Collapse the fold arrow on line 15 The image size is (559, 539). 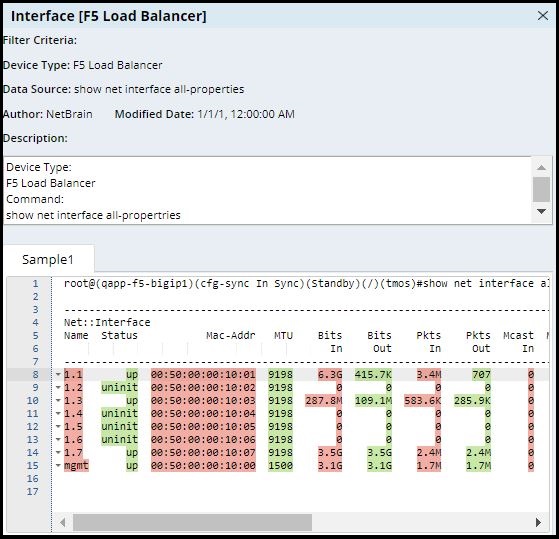(x=58, y=466)
